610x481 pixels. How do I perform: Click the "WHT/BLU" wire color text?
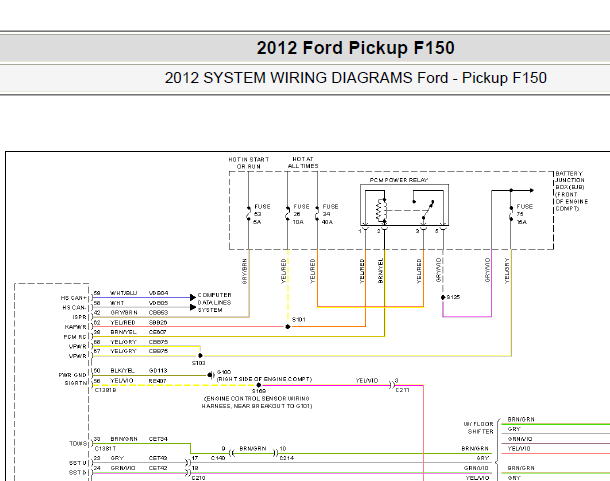tap(123, 293)
